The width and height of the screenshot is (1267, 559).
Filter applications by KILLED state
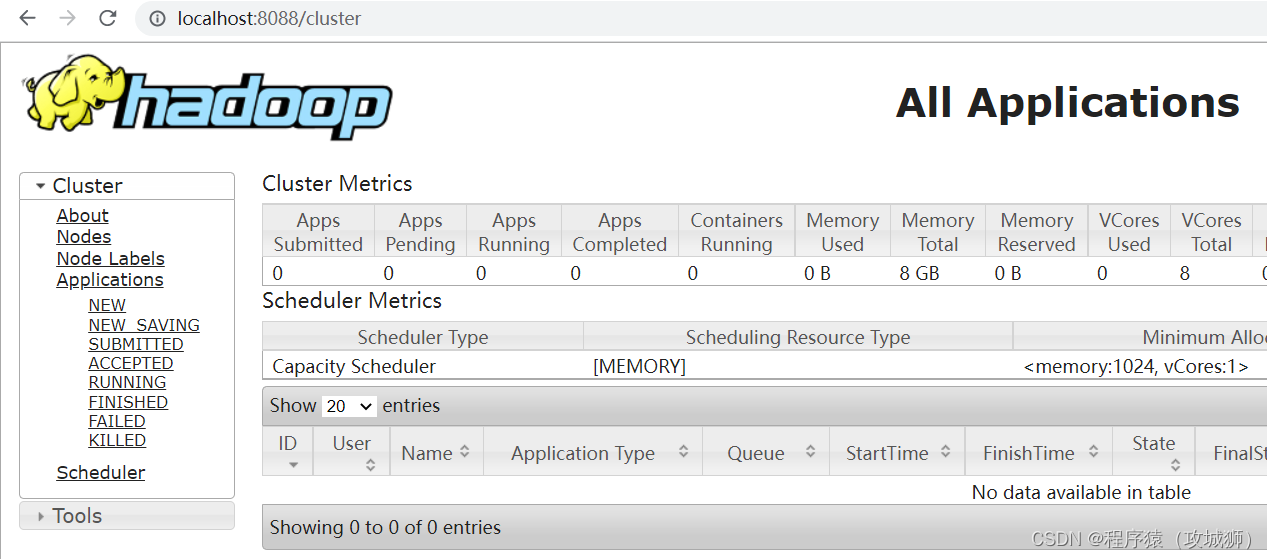coord(117,440)
